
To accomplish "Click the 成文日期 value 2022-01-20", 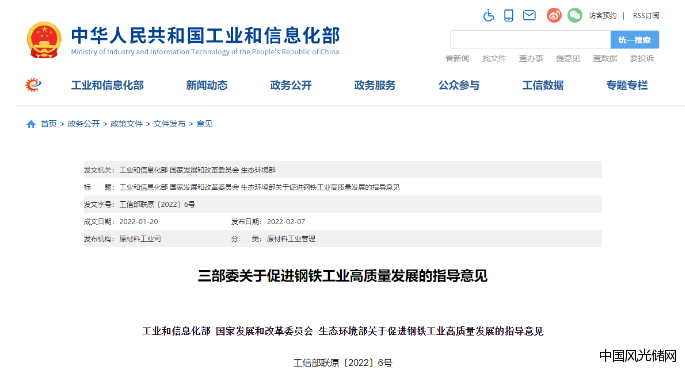I will tap(139, 222).
